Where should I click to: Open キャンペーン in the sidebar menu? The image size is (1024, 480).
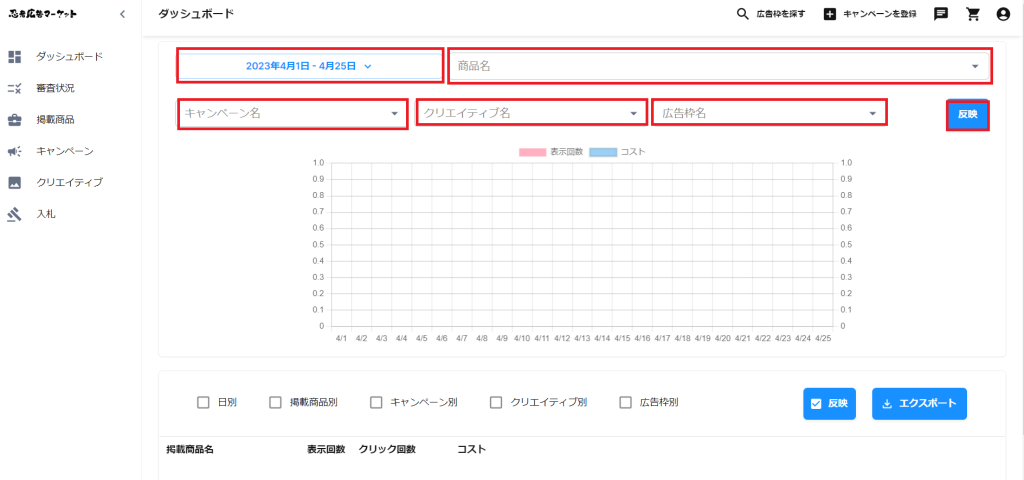tap(65, 152)
